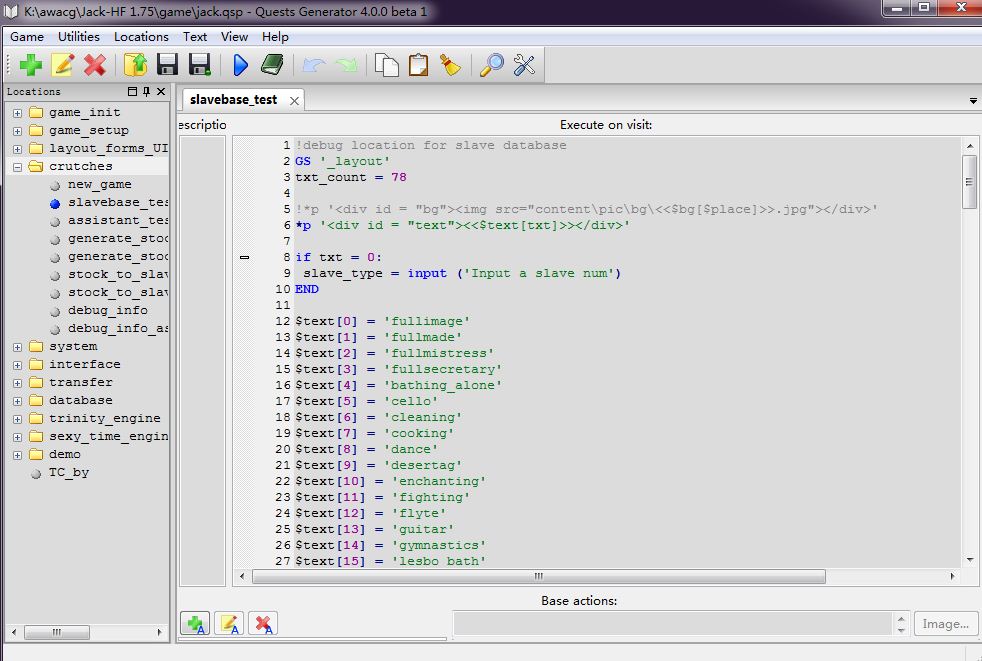Open settings with the wrench tools icon
The height and width of the screenshot is (661, 982).
click(x=524, y=65)
